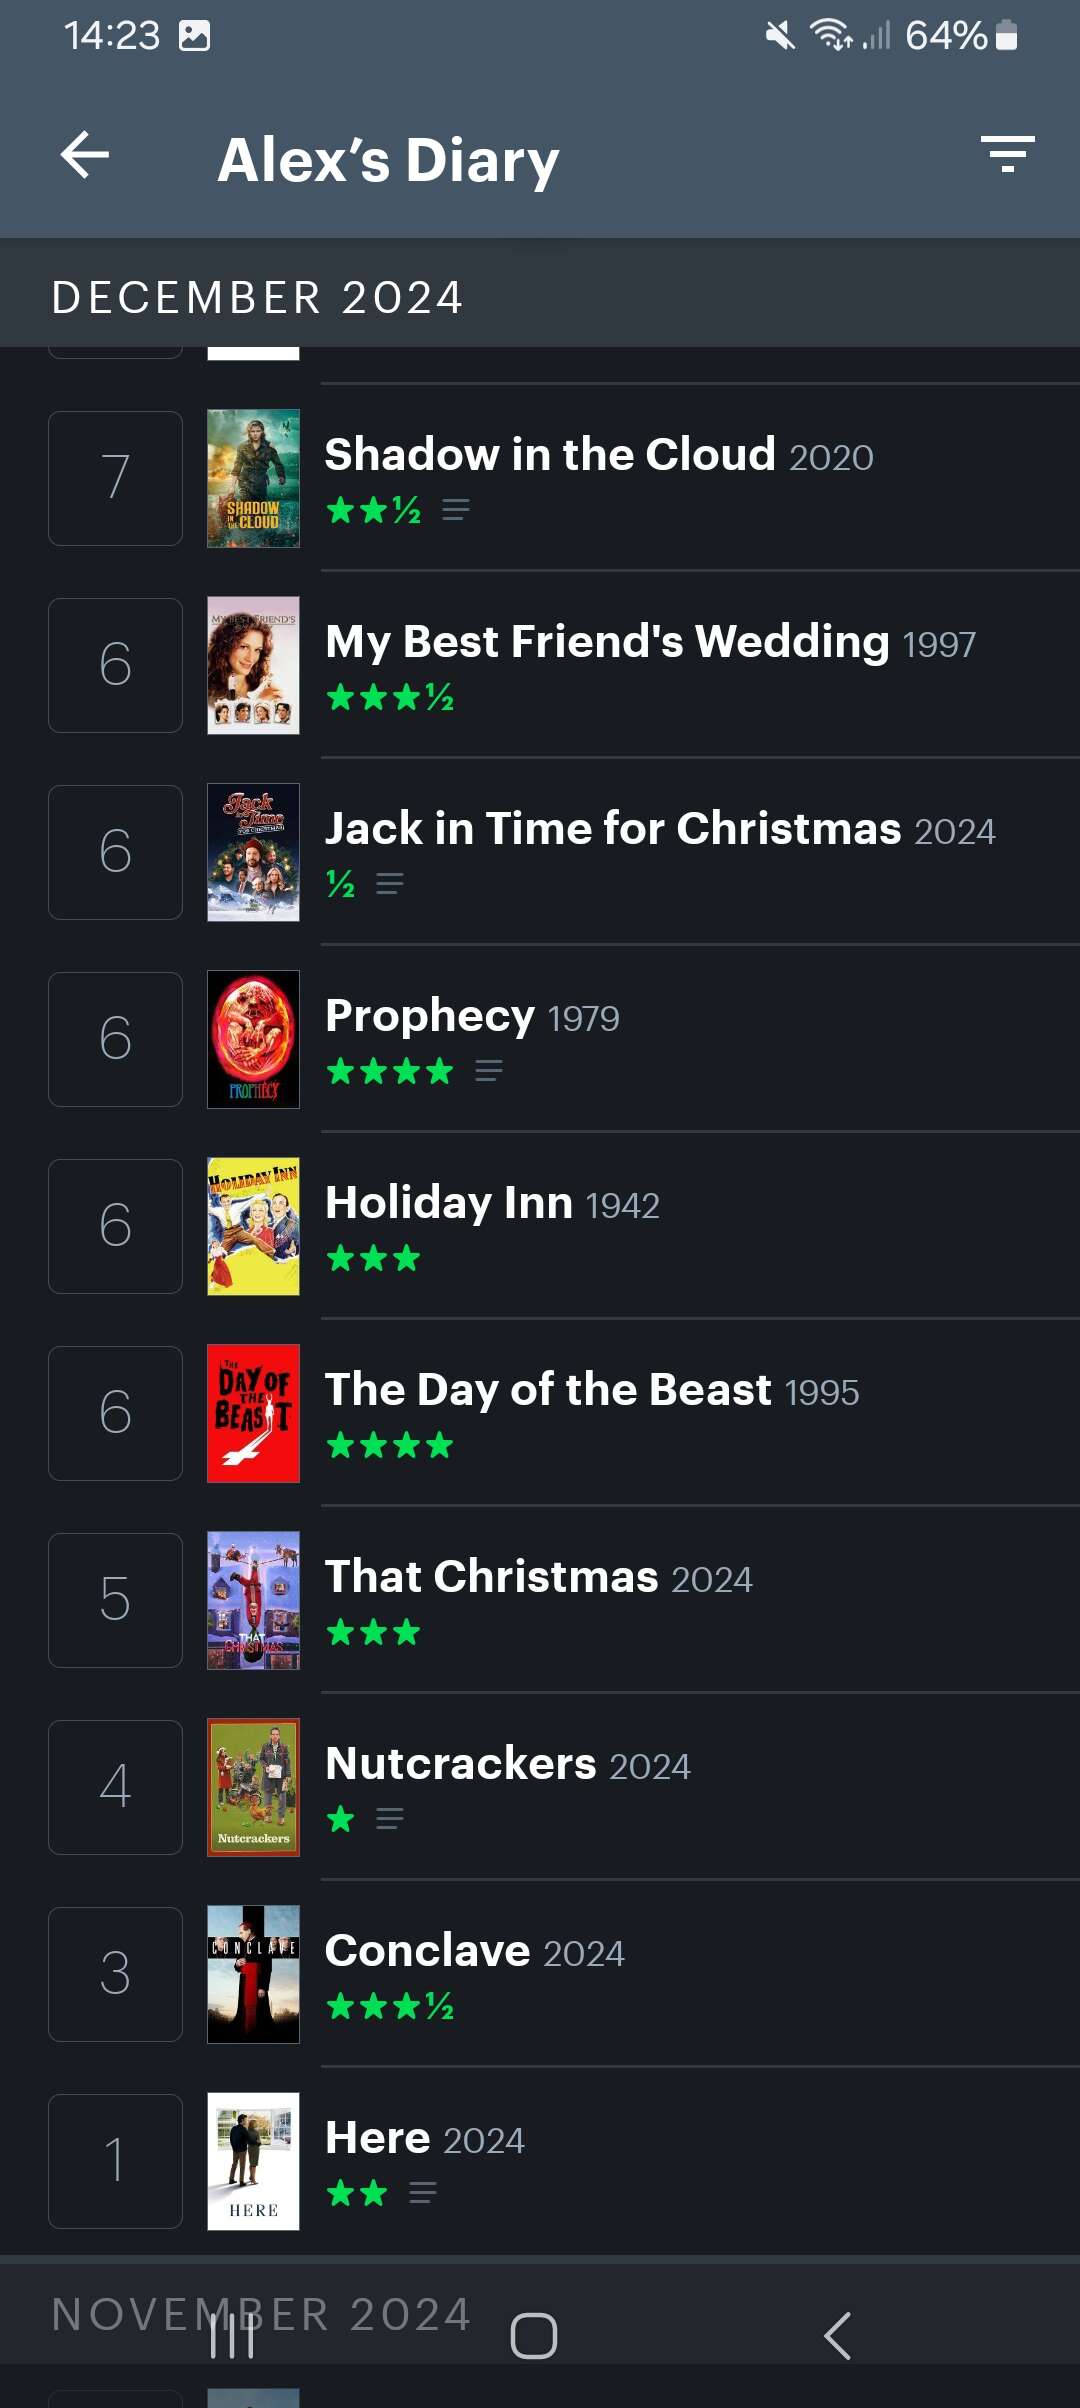
Task: Open review icon for Jack in Time for Christmas
Action: click(389, 884)
